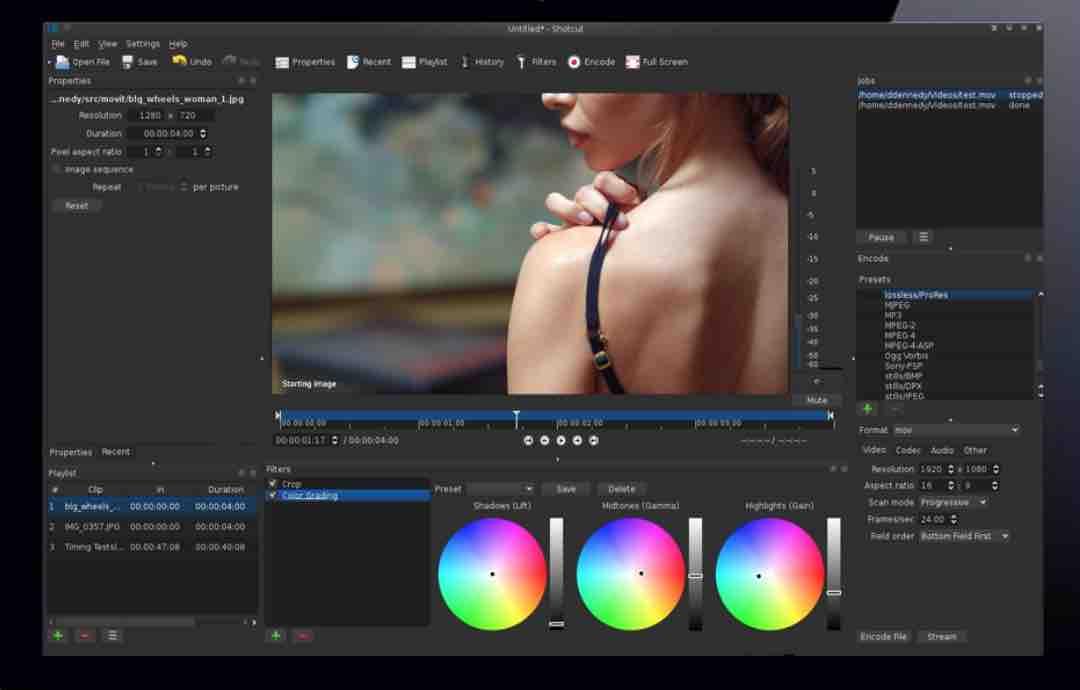Open the filter Preset dropdown
The image size is (1080, 690).
tap(500, 489)
